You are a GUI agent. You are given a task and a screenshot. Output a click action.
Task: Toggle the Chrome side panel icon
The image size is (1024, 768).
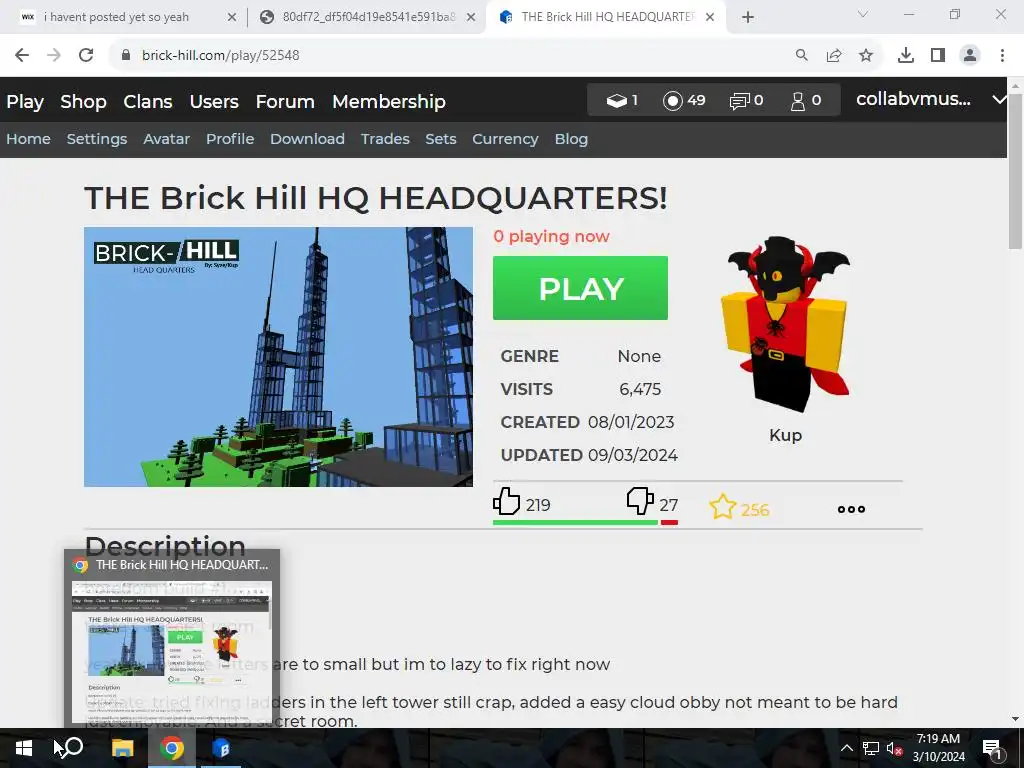(x=938, y=56)
